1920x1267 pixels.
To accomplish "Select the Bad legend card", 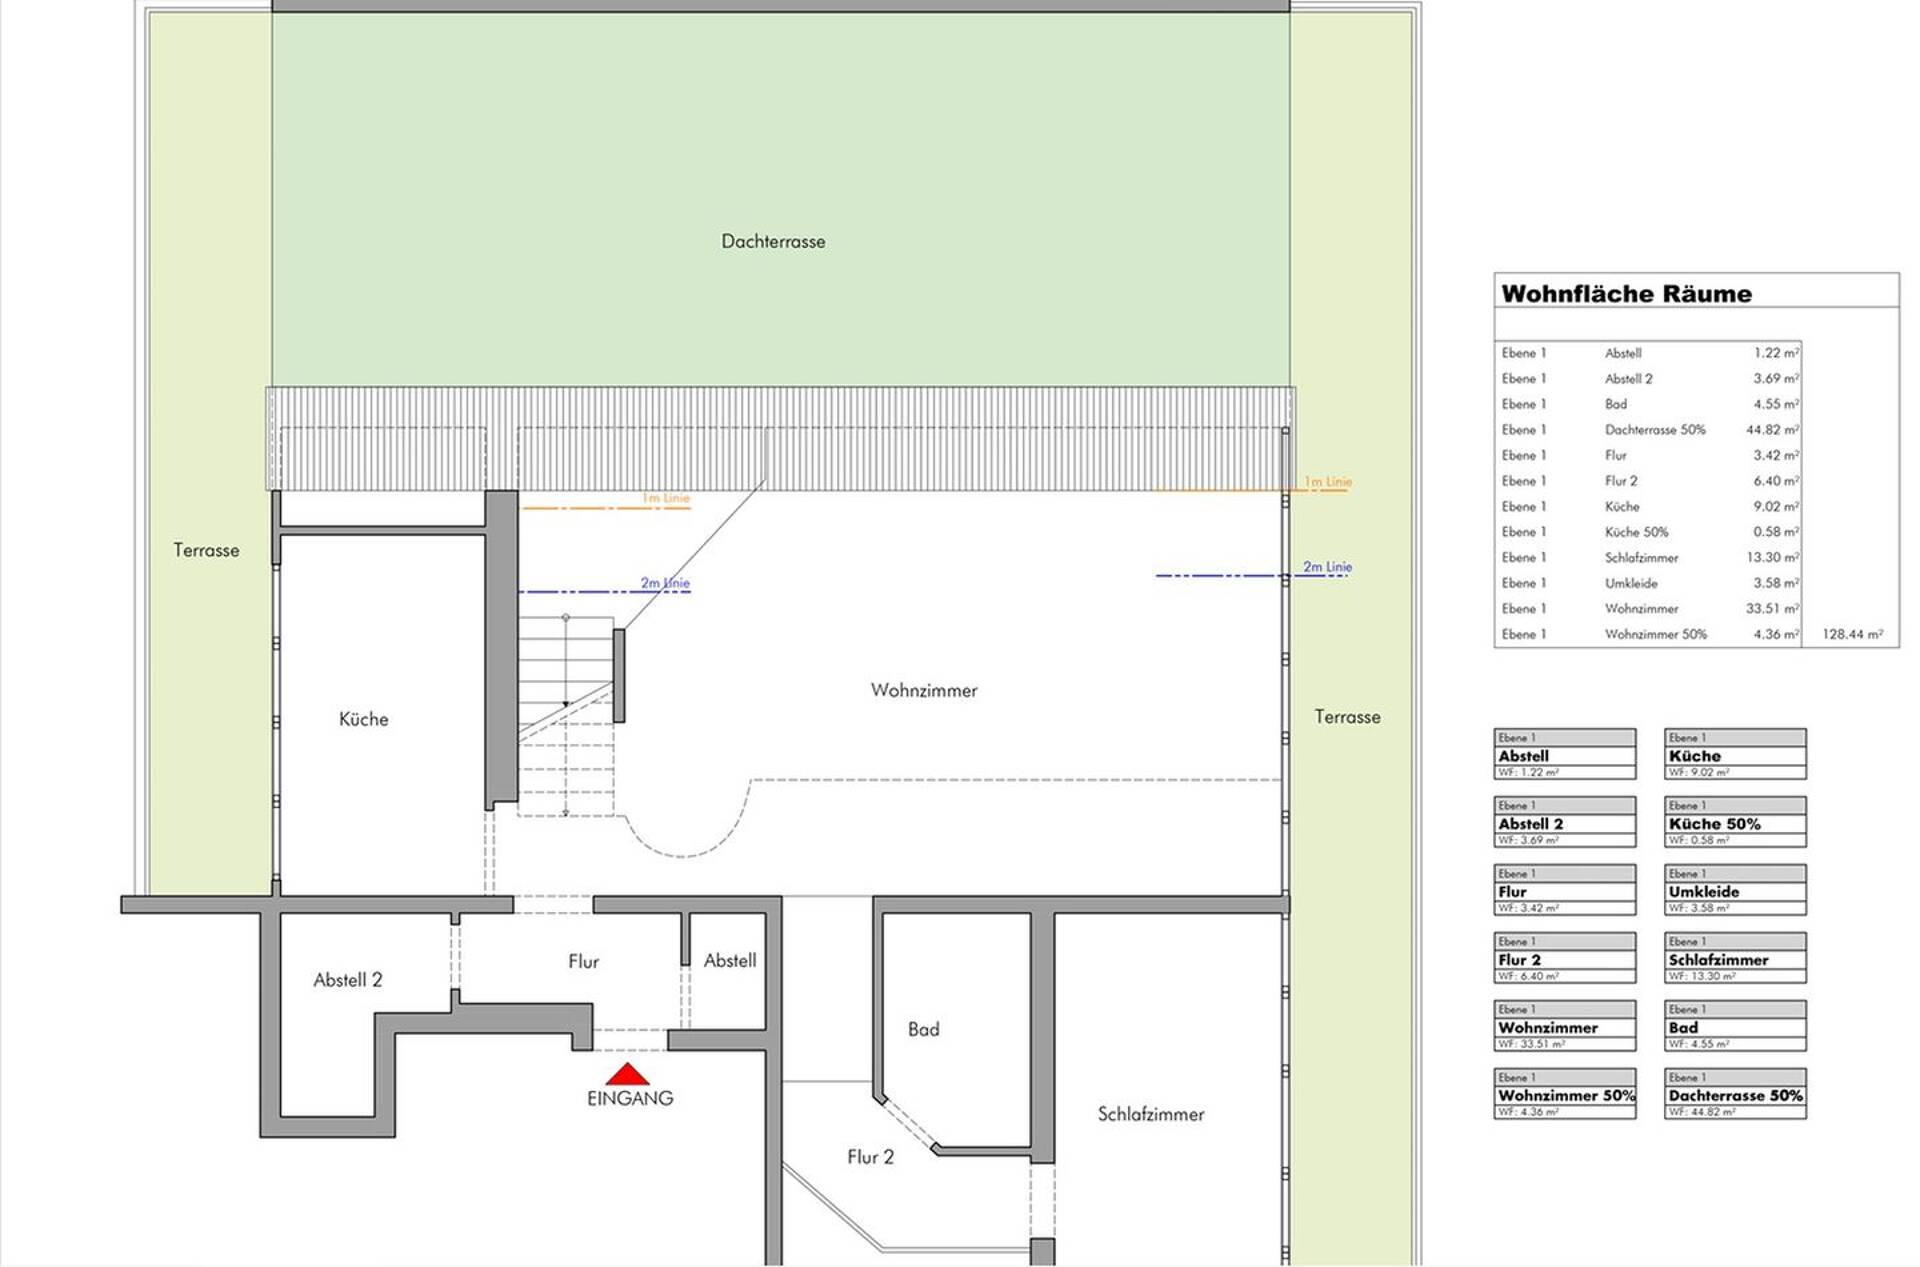I will pyautogui.click(x=1735, y=1026).
